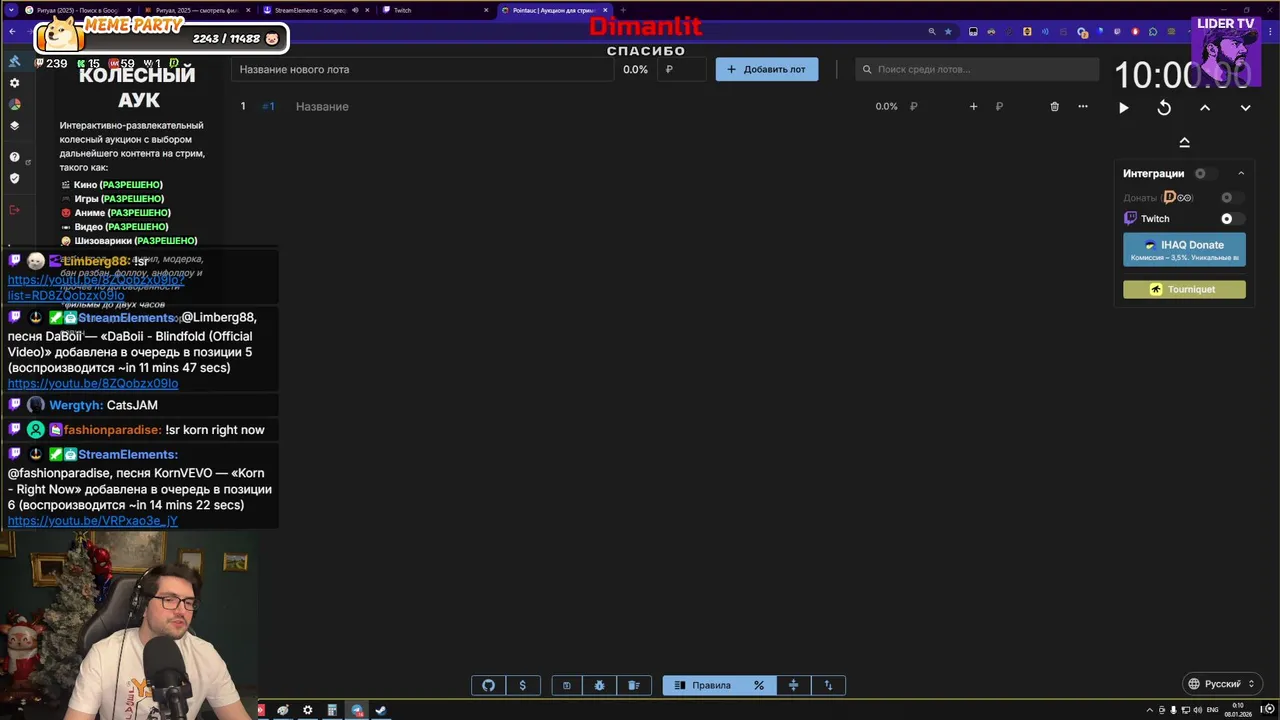The width and height of the screenshot is (1280, 720).
Task: Open Limberg88's youtu.be link in chat
Action: tap(95, 287)
